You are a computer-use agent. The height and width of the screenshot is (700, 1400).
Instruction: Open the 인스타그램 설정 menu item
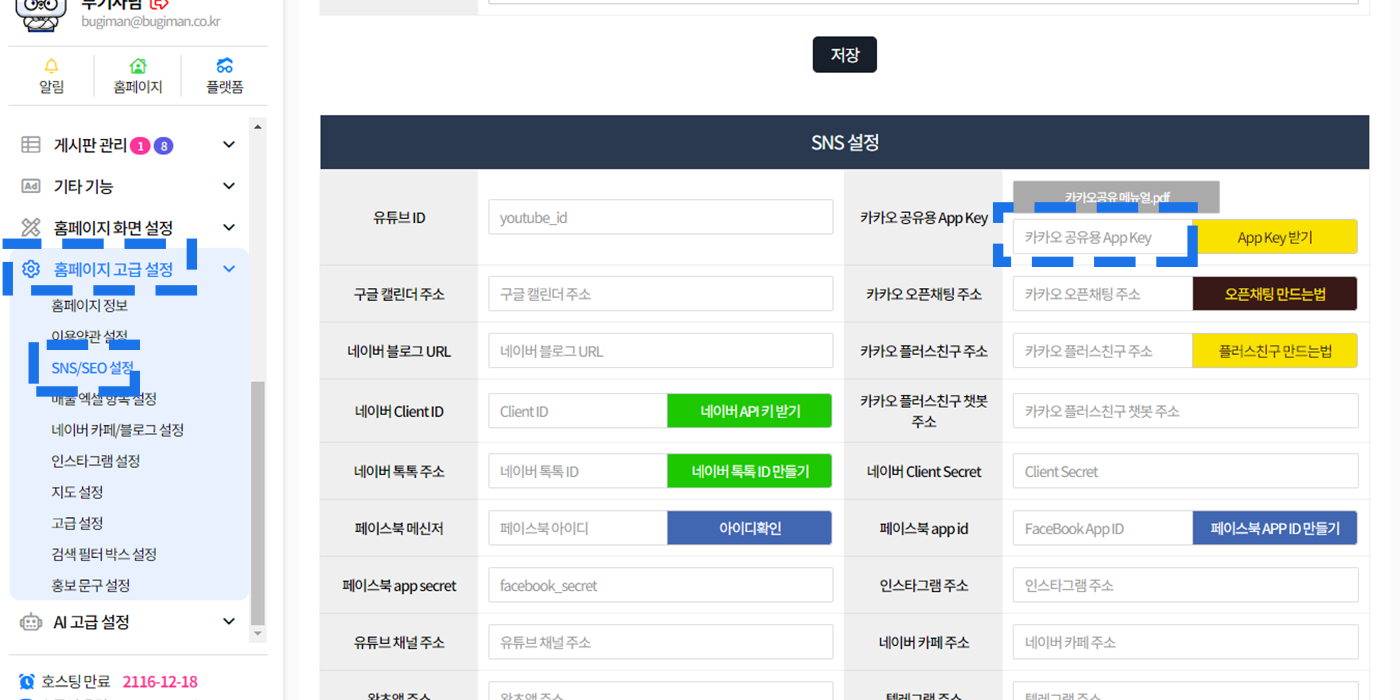pyautogui.click(x=96, y=461)
